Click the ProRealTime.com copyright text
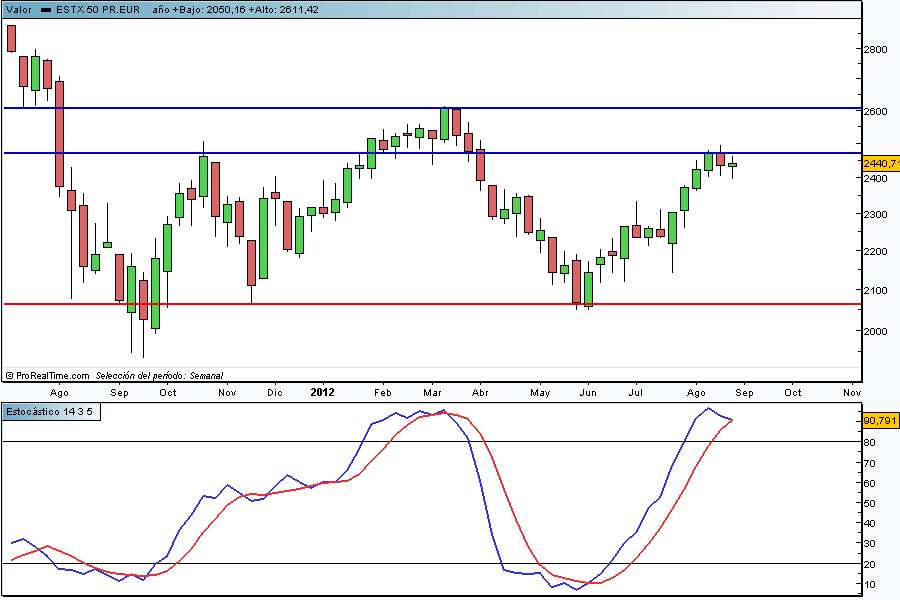This screenshot has height=600, width=900. pyautogui.click(x=48, y=375)
